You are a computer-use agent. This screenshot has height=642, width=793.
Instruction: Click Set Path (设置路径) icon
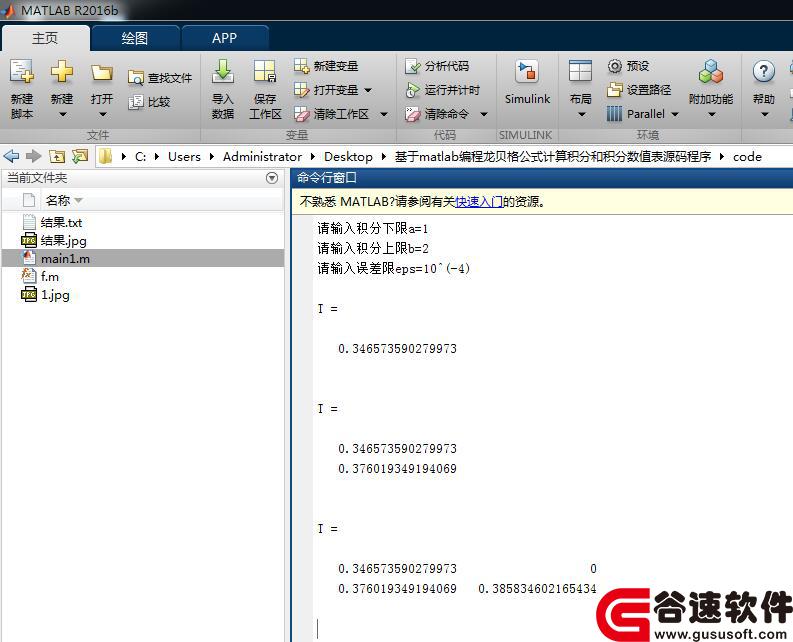click(x=614, y=90)
